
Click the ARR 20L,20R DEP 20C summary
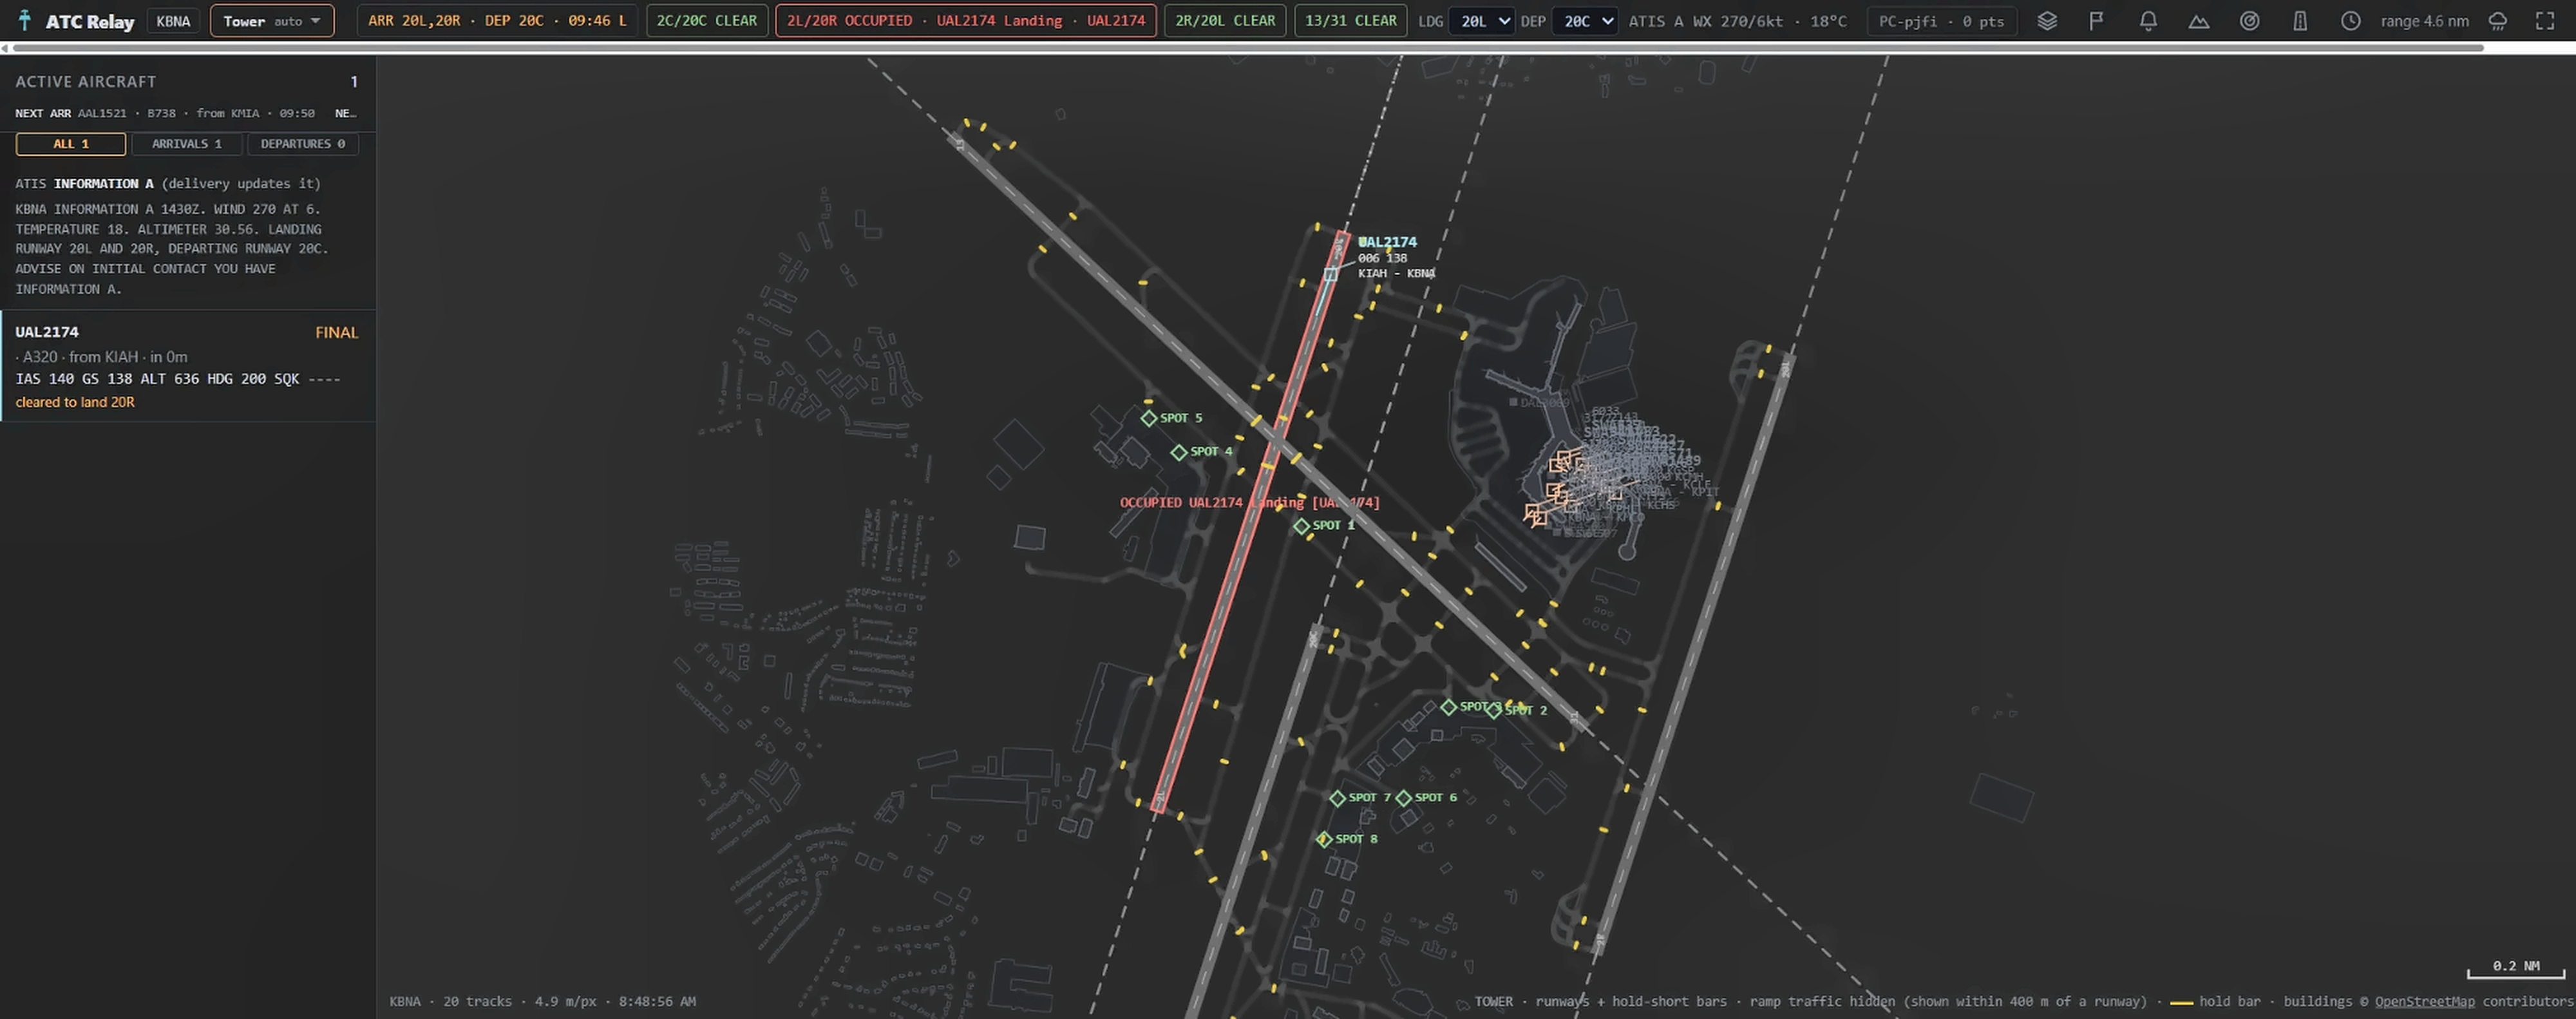point(498,21)
